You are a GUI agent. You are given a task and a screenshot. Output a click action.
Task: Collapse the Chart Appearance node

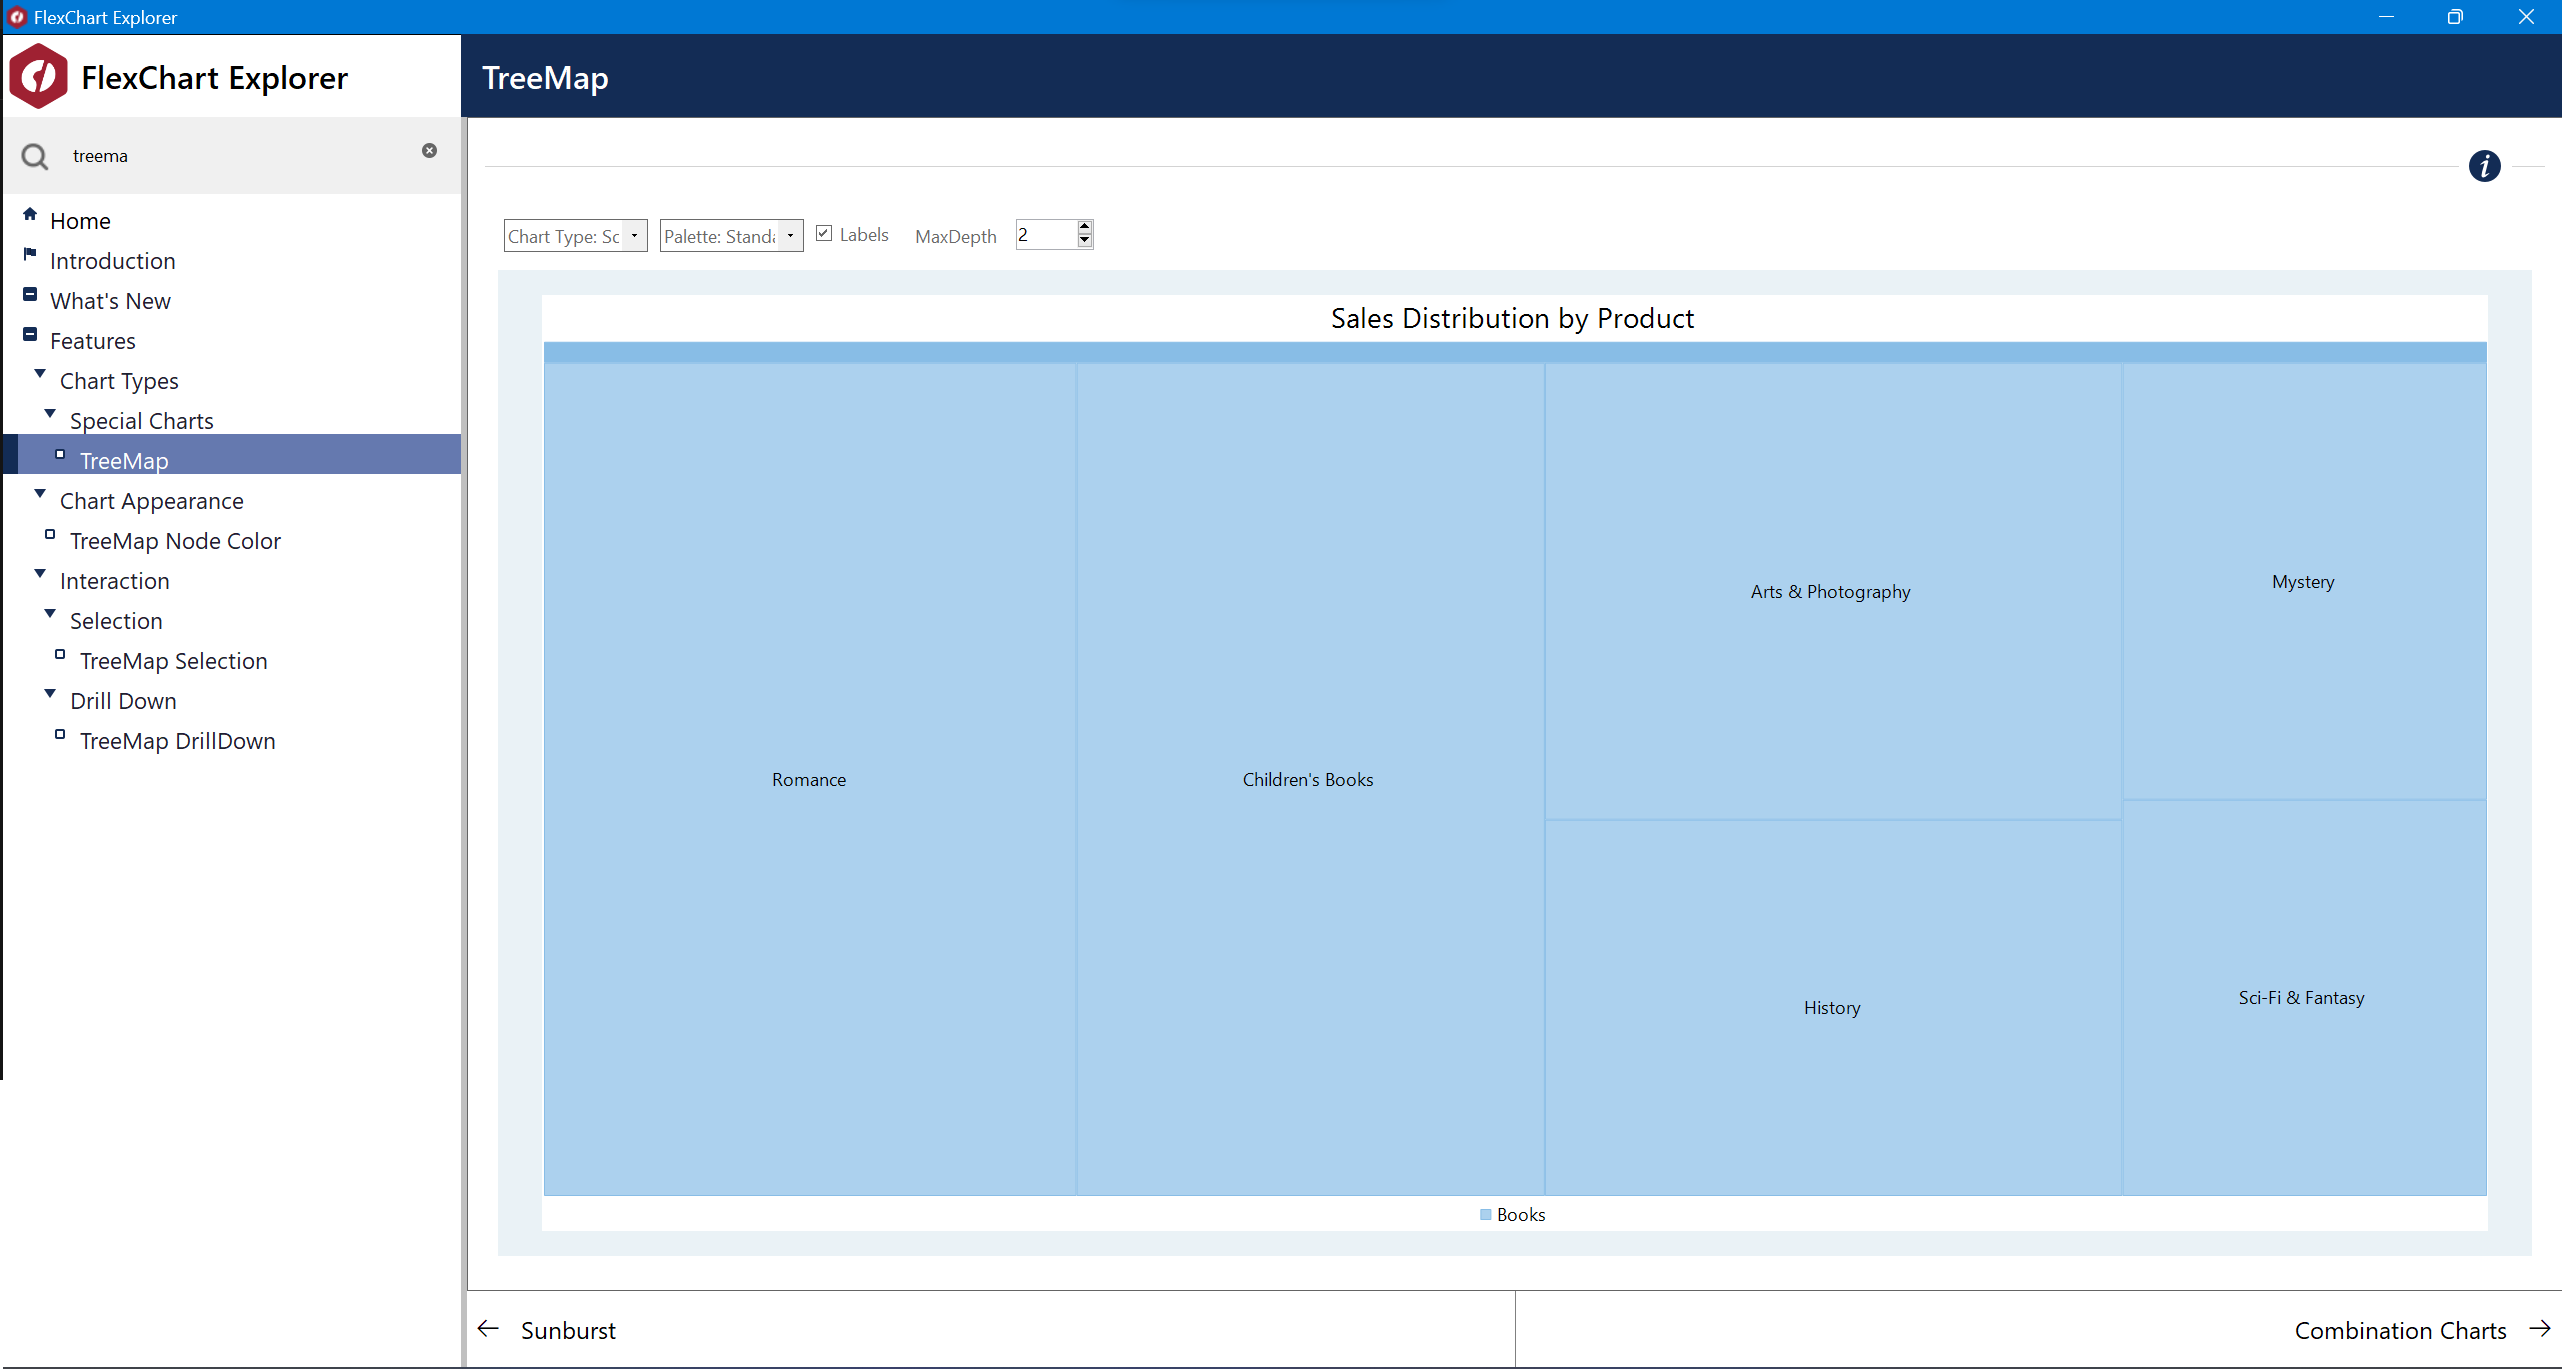pos(40,493)
